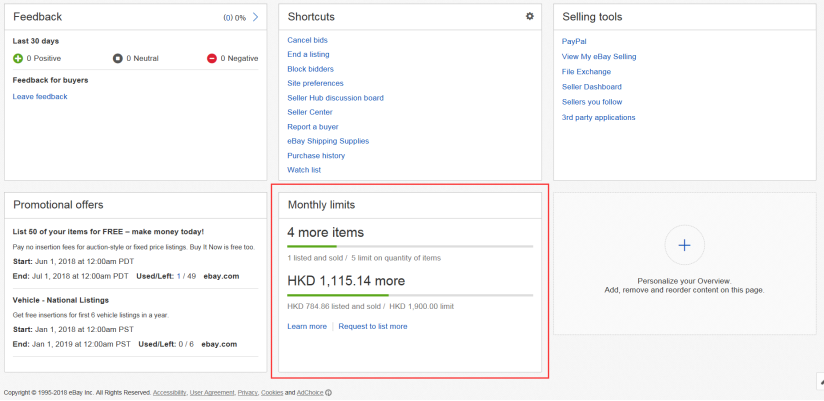Open the Leave feedback link
The image size is (824, 401).
(40, 97)
